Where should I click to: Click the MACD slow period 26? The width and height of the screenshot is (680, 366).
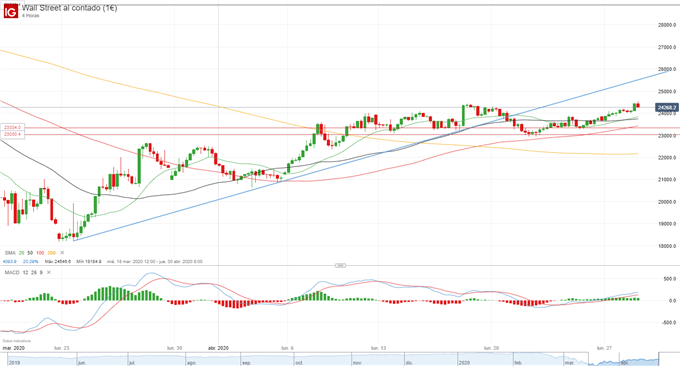pyautogui.click(x=34, y=272)
